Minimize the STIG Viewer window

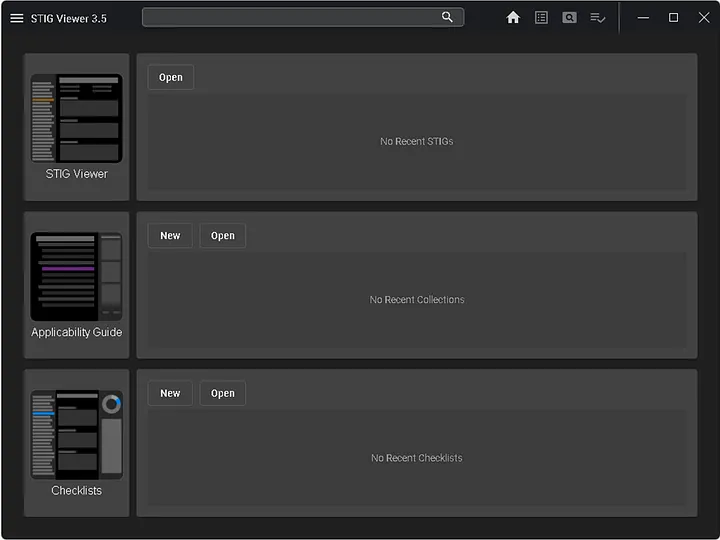(x=643, y=18)
